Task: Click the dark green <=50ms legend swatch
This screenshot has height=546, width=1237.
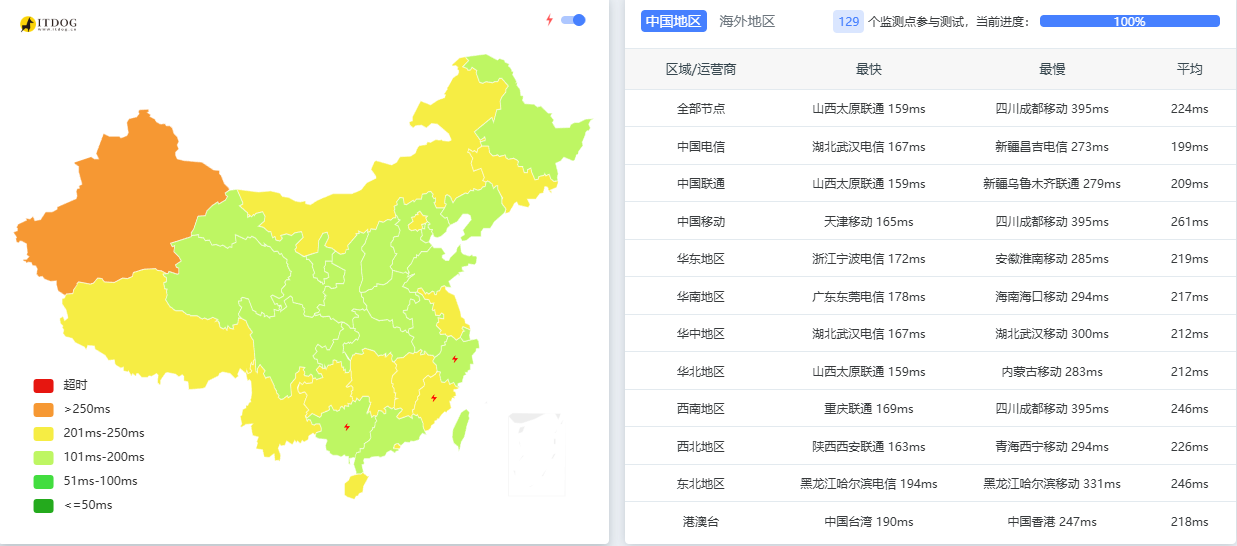Action: tap(43, 505)
